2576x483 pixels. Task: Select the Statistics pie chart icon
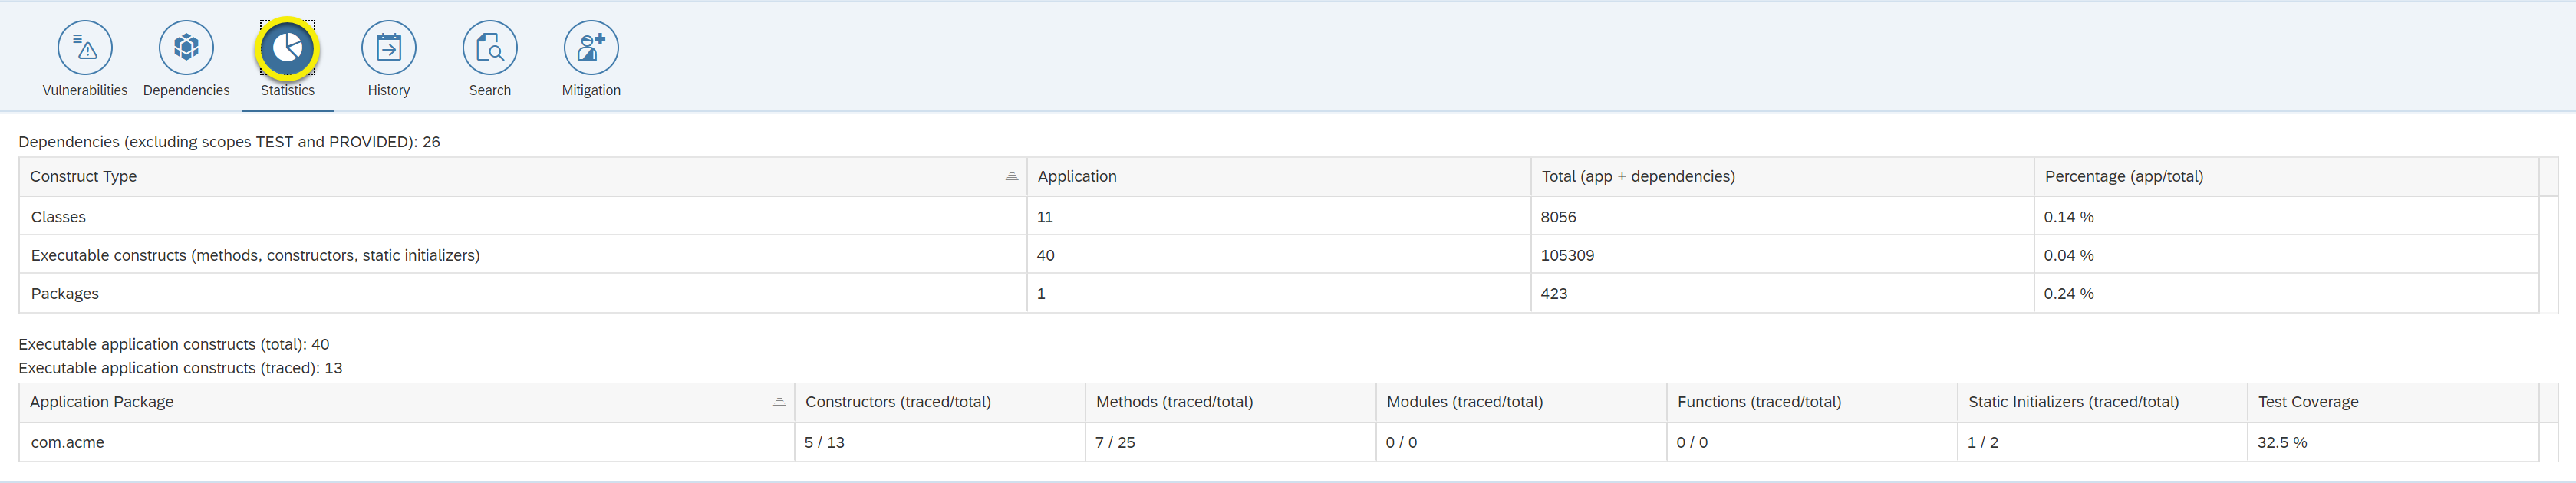click(287, 47)
